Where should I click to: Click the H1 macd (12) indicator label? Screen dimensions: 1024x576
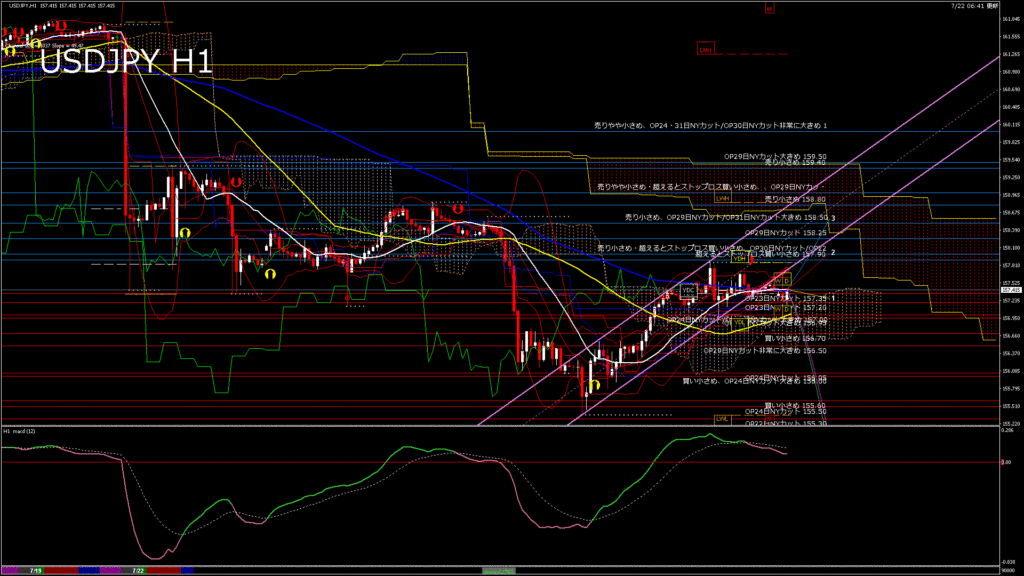click(x=20, y=432)
